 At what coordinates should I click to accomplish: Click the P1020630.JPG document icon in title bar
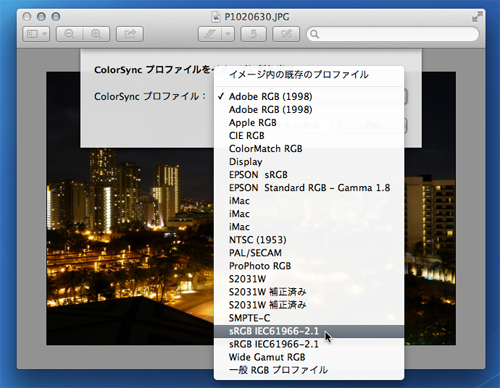click(216, 17)
